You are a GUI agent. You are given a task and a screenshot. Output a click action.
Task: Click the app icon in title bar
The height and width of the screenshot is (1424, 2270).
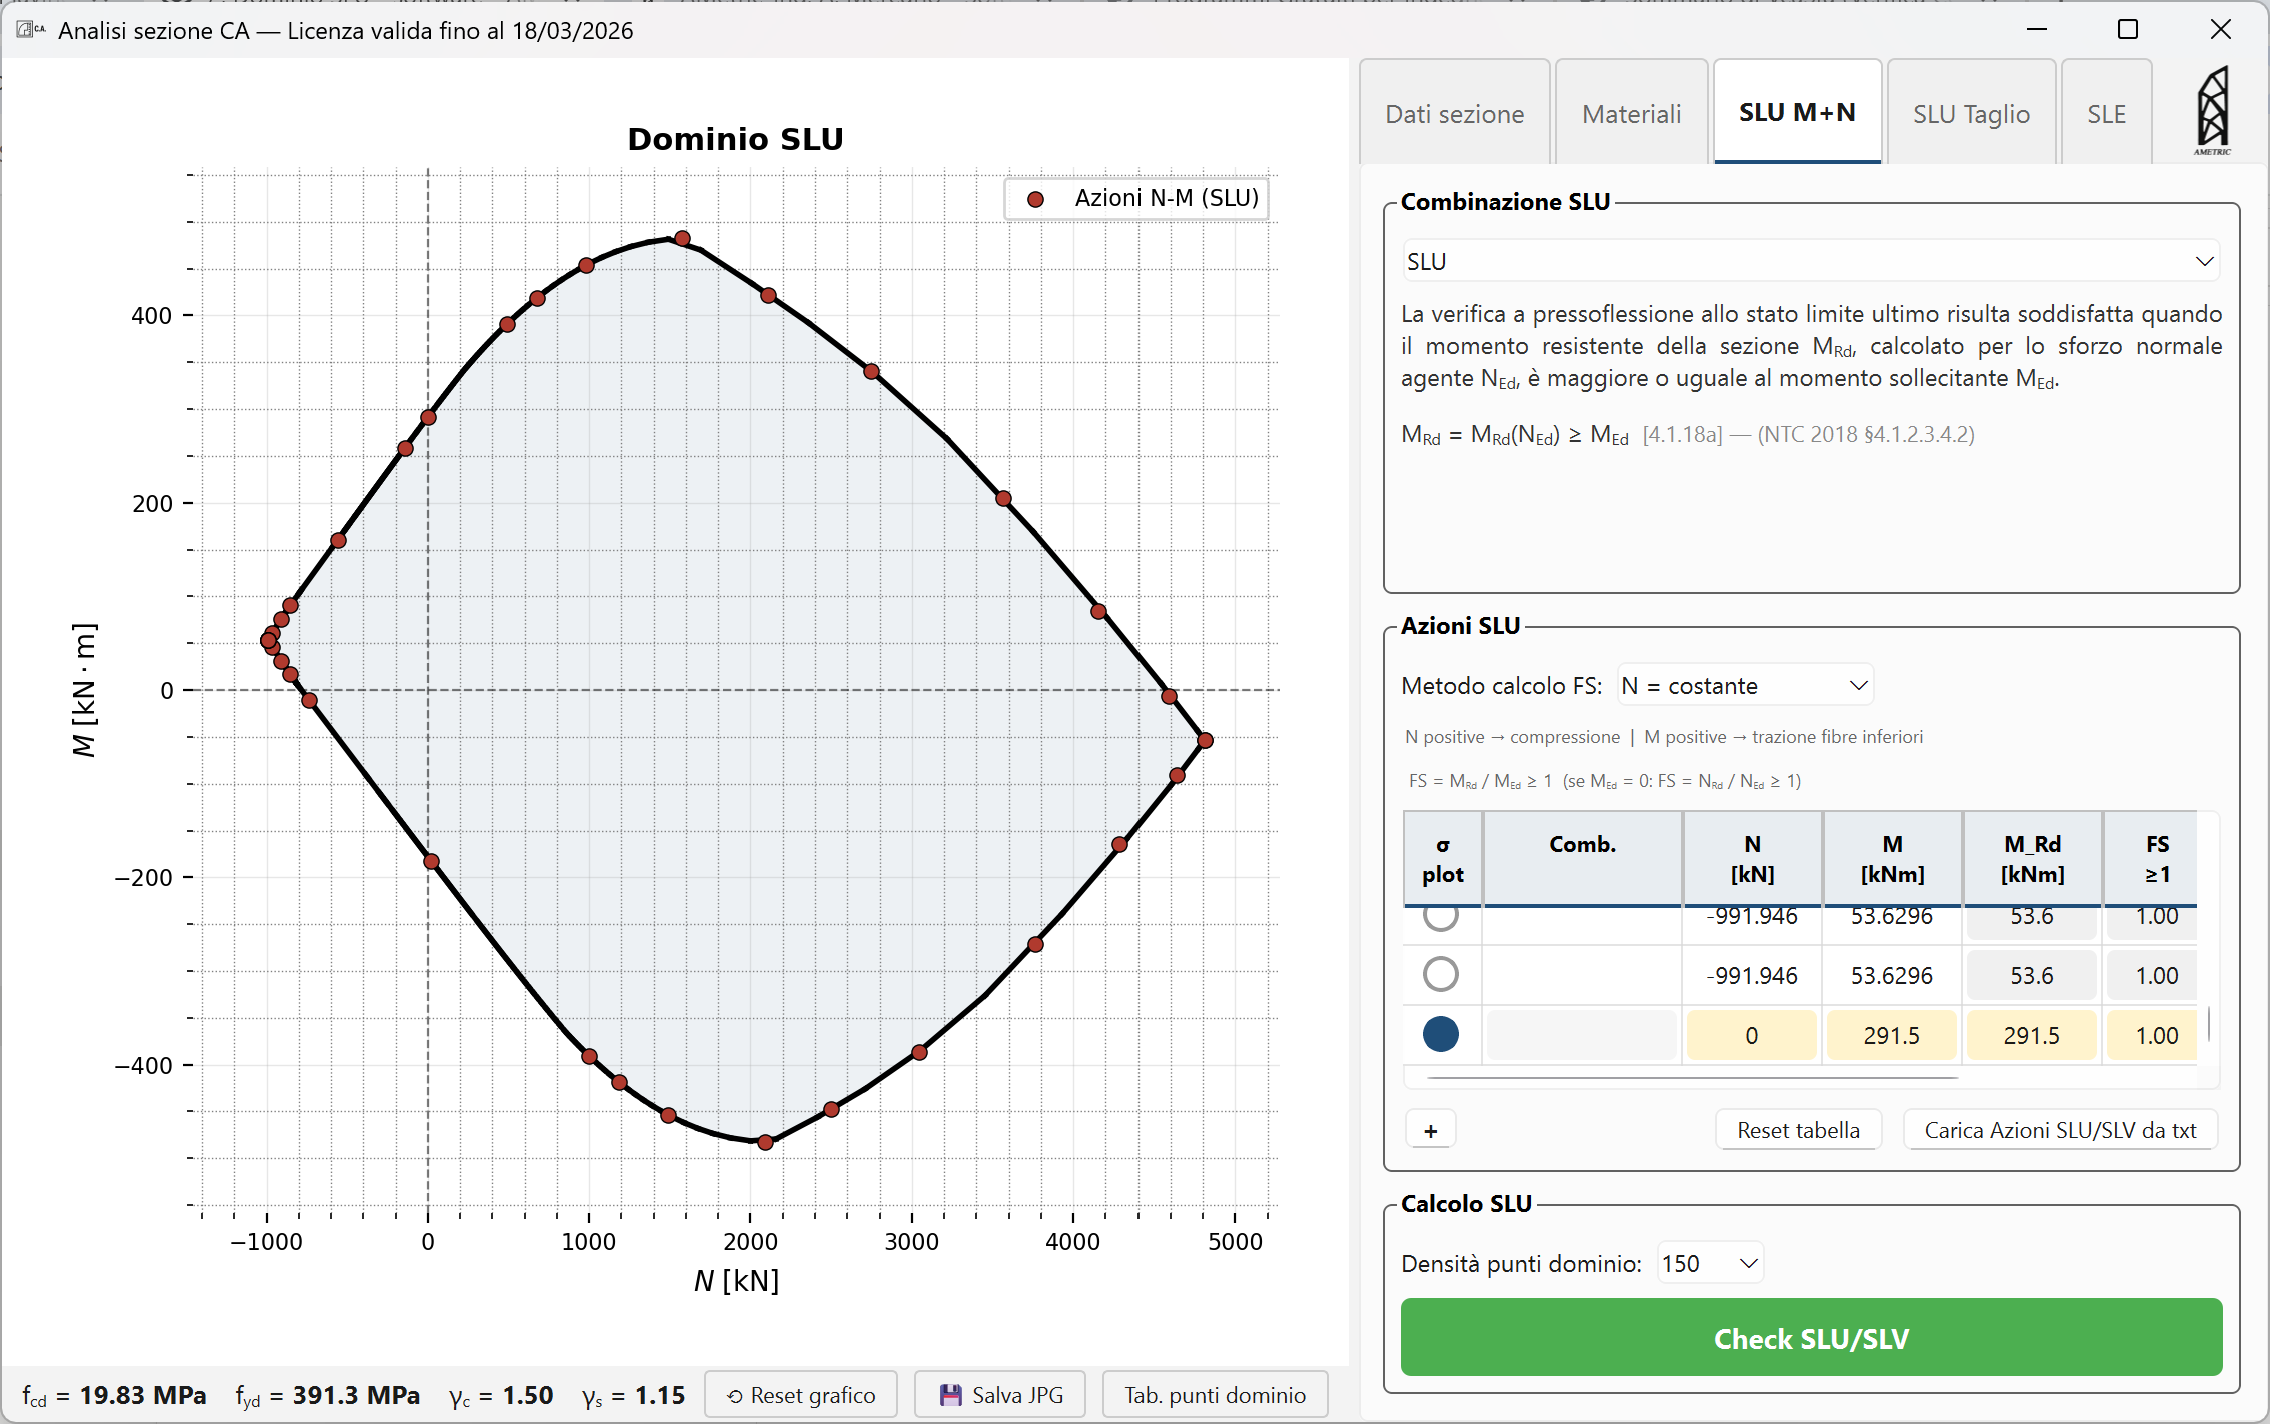coord(28,30)
